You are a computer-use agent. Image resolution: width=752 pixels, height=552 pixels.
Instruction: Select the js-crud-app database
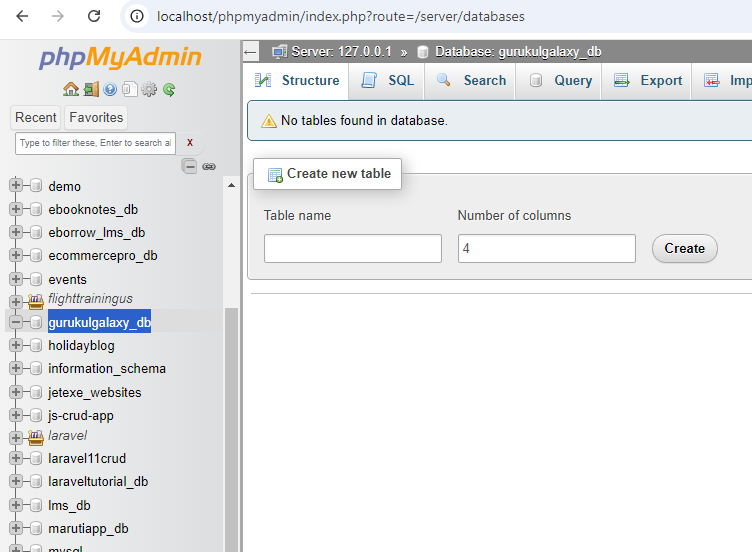[81, 415]
